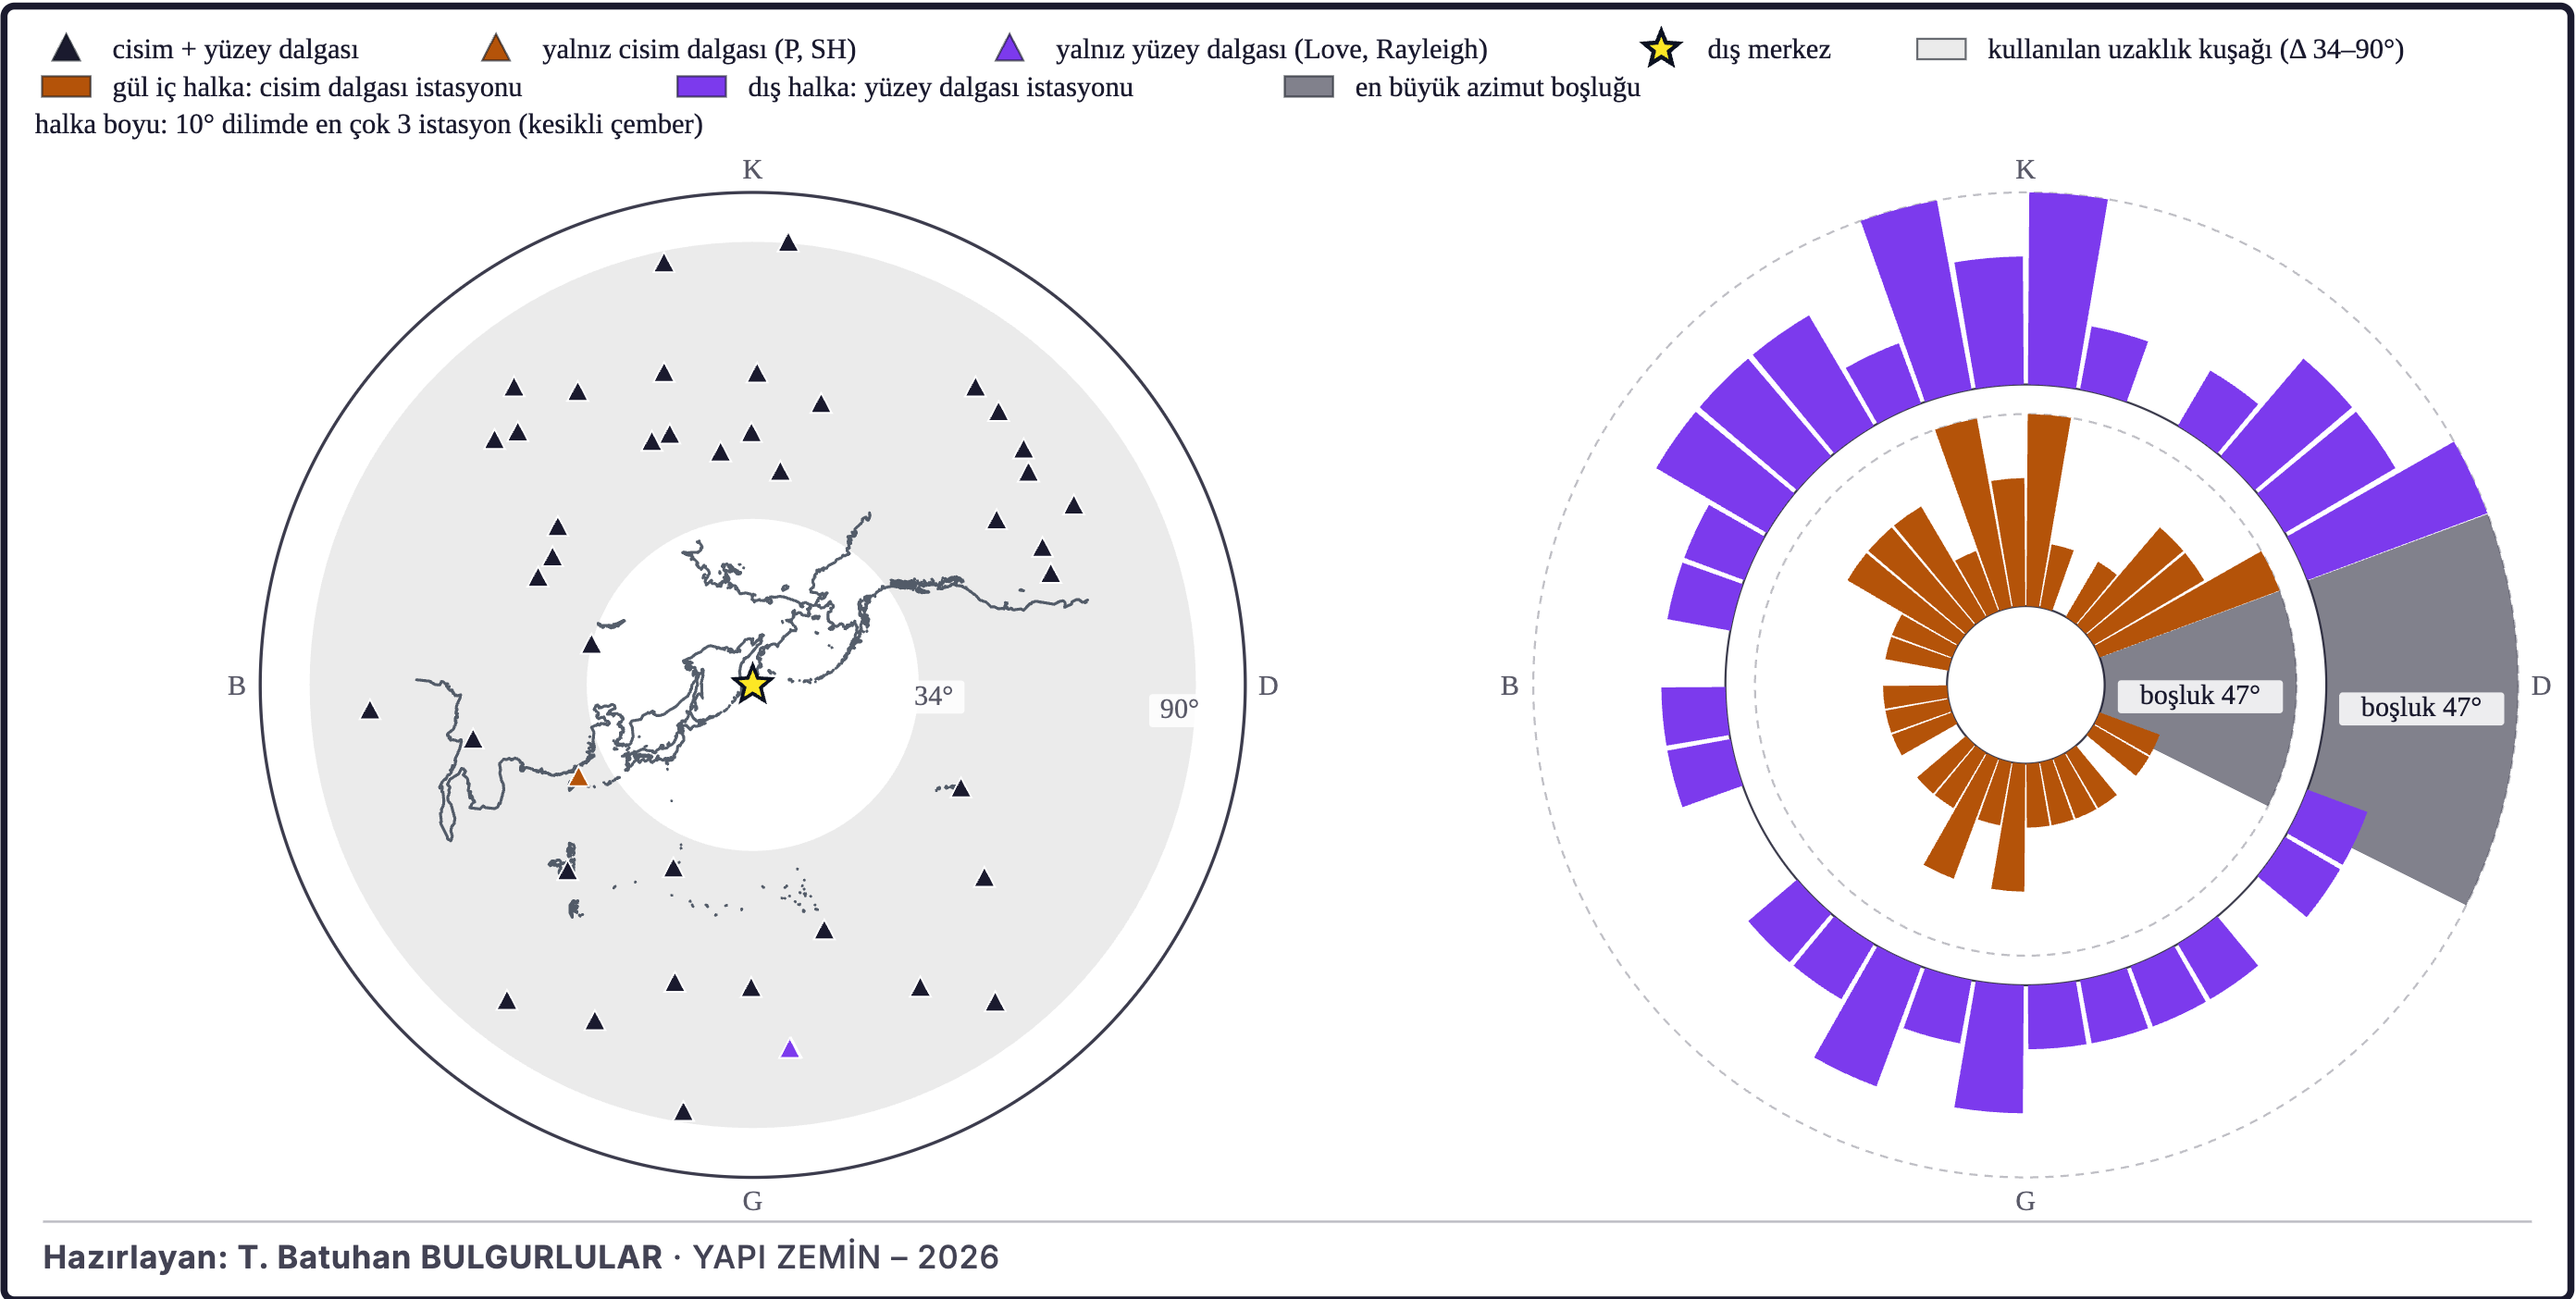Click the 'K' direction label above the rose diagram
This screenshot has height=1299, width=2576.
point(2025,169)
